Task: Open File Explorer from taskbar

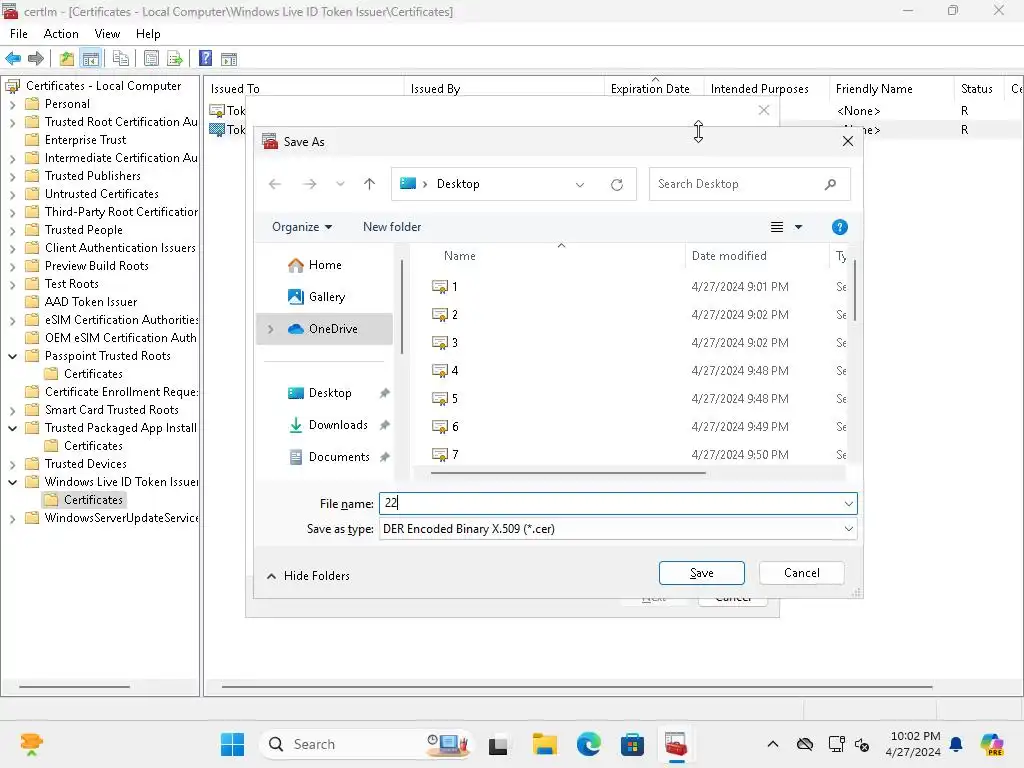Action: pyautogui.click(x=544, y=744)
